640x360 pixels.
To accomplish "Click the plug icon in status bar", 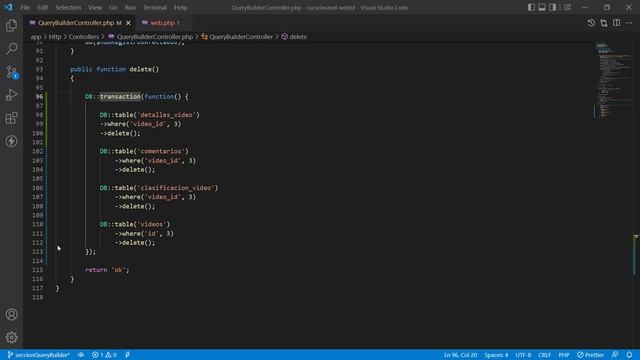I will coord(127,355).
